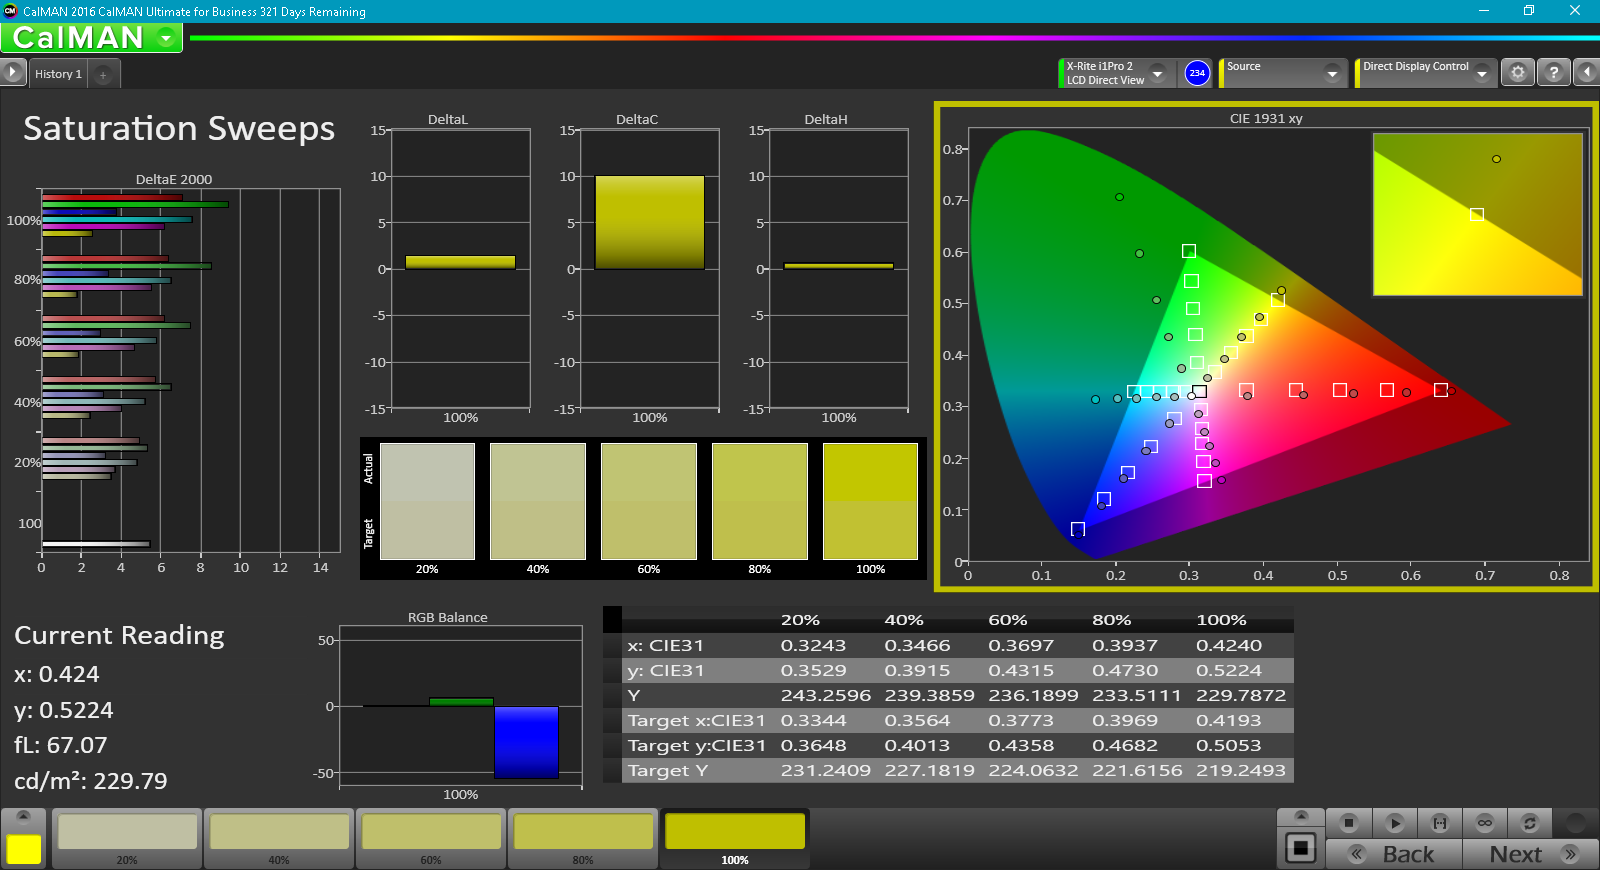Select the 60% saturation swatch in bottom strip

pos(431,838)
